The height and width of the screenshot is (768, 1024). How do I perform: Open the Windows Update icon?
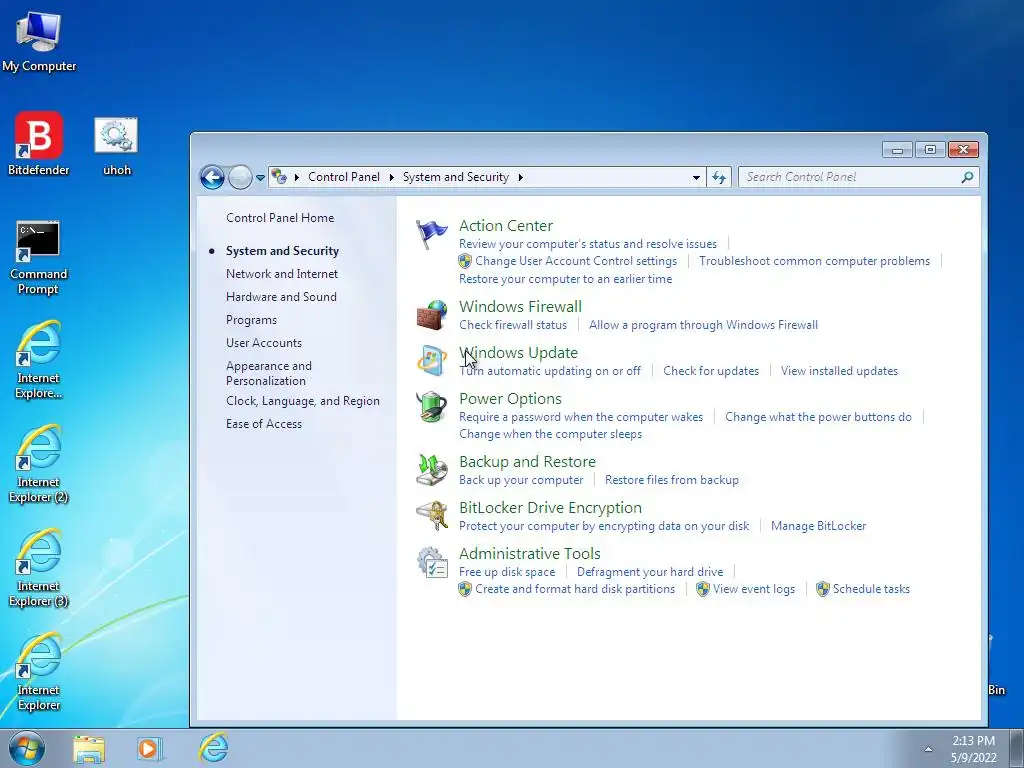pyautogui.click(x=432, y=360)
